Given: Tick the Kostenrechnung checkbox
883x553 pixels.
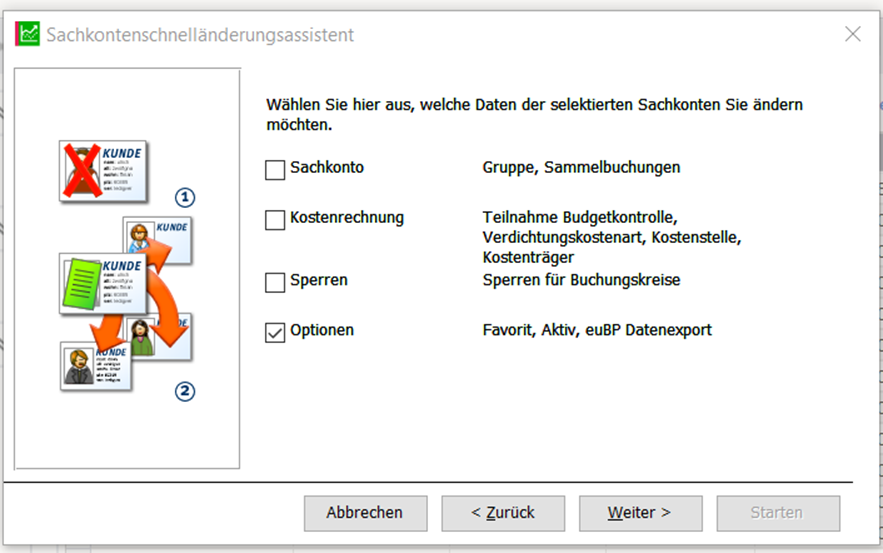Looking at the screenshot, I should 275,219.
